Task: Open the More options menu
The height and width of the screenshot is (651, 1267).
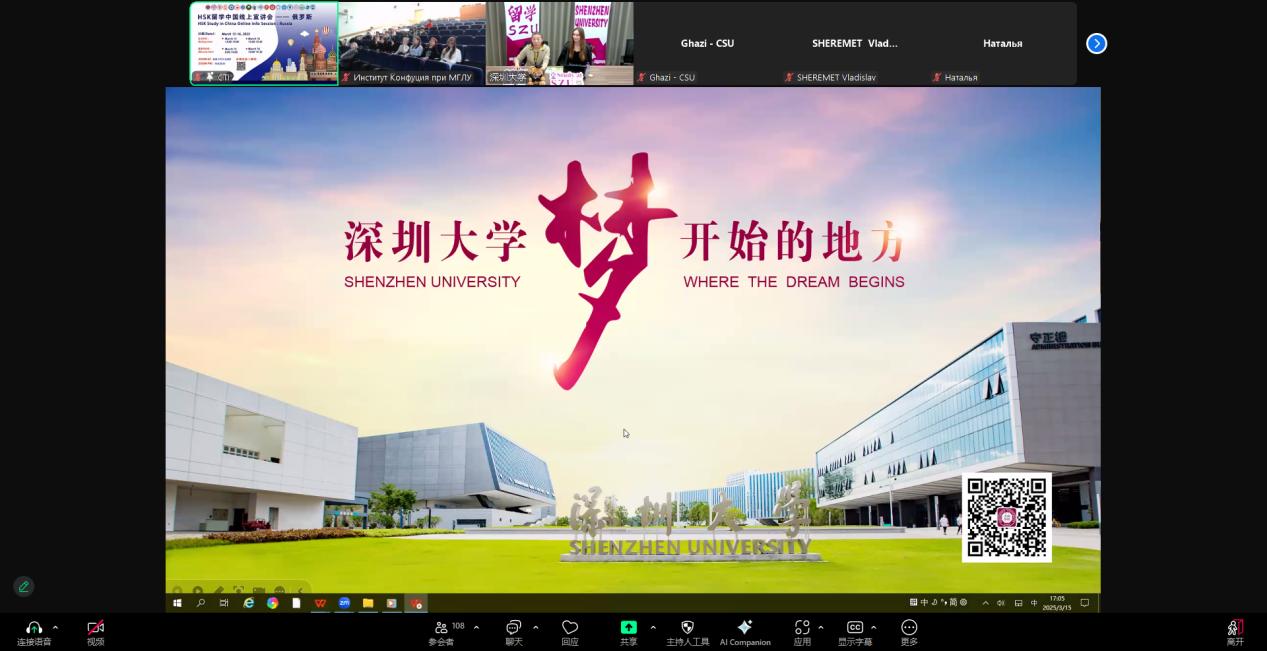Action: pyautogui.click(x=909, y=628)
